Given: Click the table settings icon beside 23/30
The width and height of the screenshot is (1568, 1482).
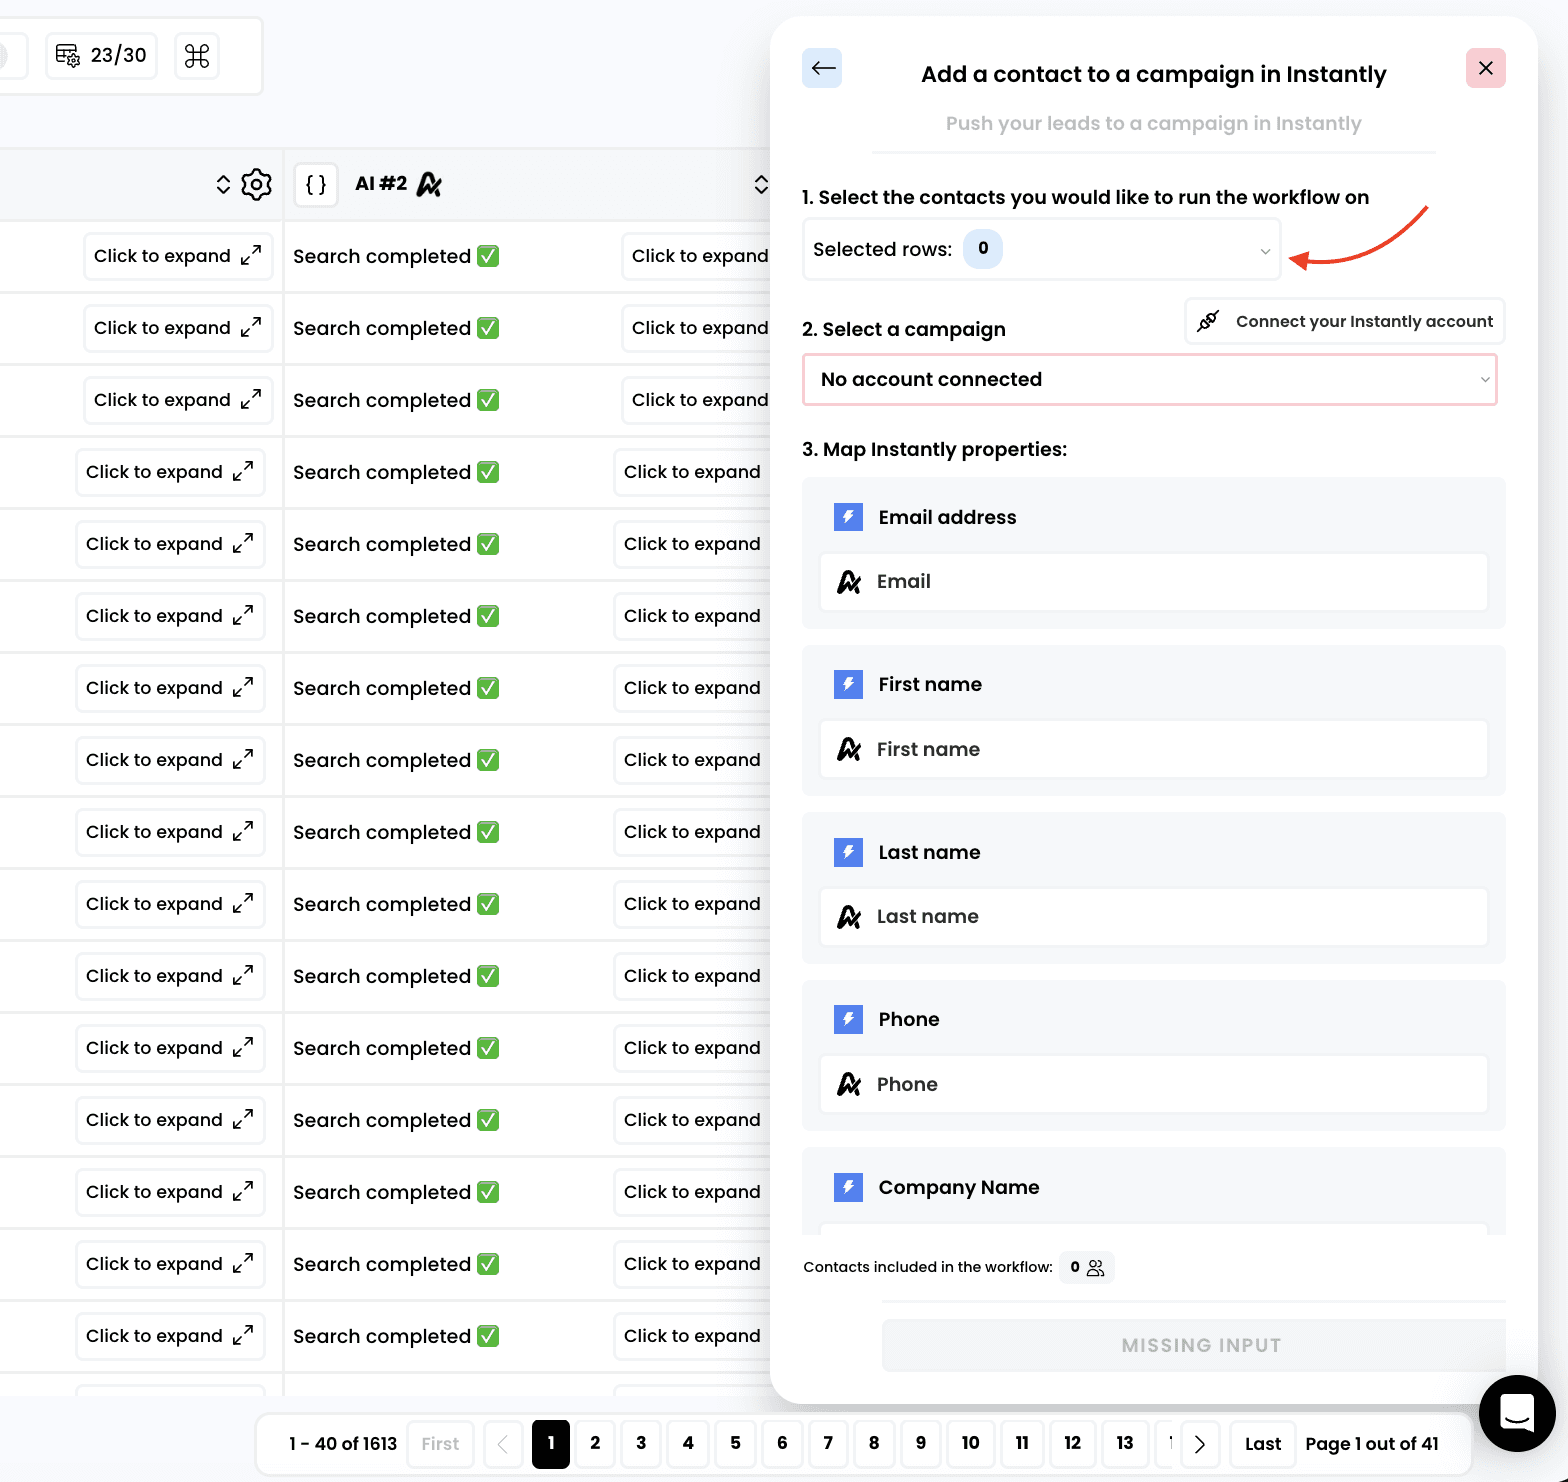Looking at the screenshot, I should tap(67, 55).
